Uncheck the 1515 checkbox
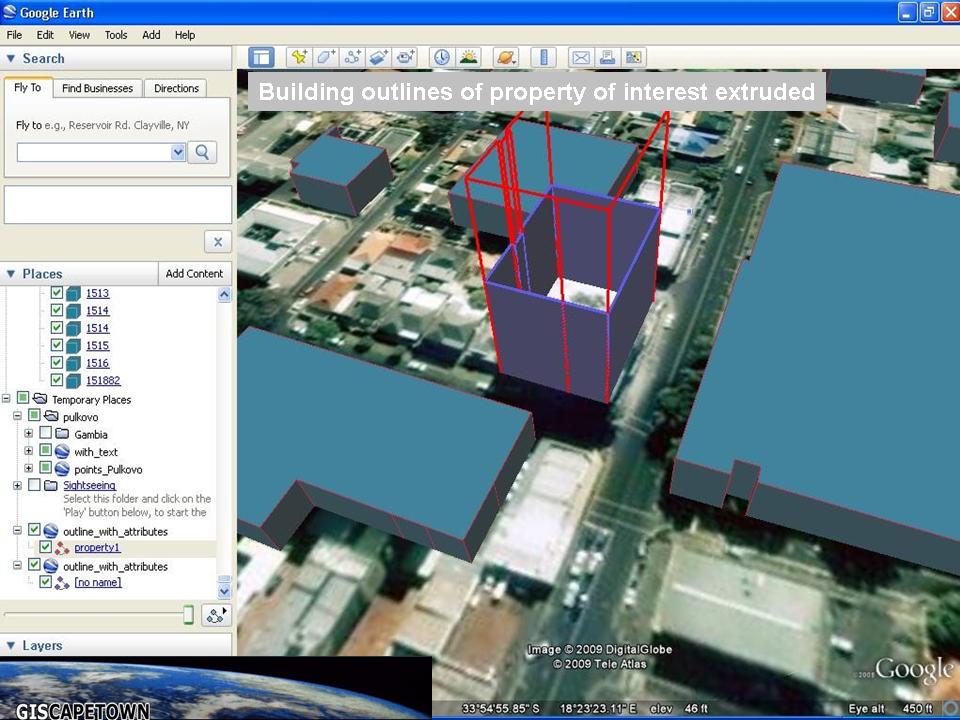The width and height of the screenshot is (960, 720). 57,345
